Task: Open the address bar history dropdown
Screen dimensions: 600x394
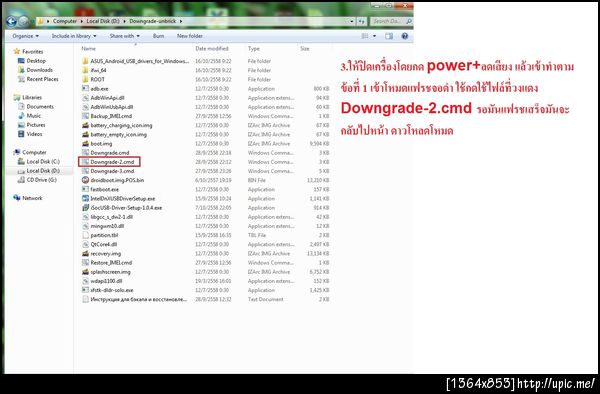Action: point(352,21)
